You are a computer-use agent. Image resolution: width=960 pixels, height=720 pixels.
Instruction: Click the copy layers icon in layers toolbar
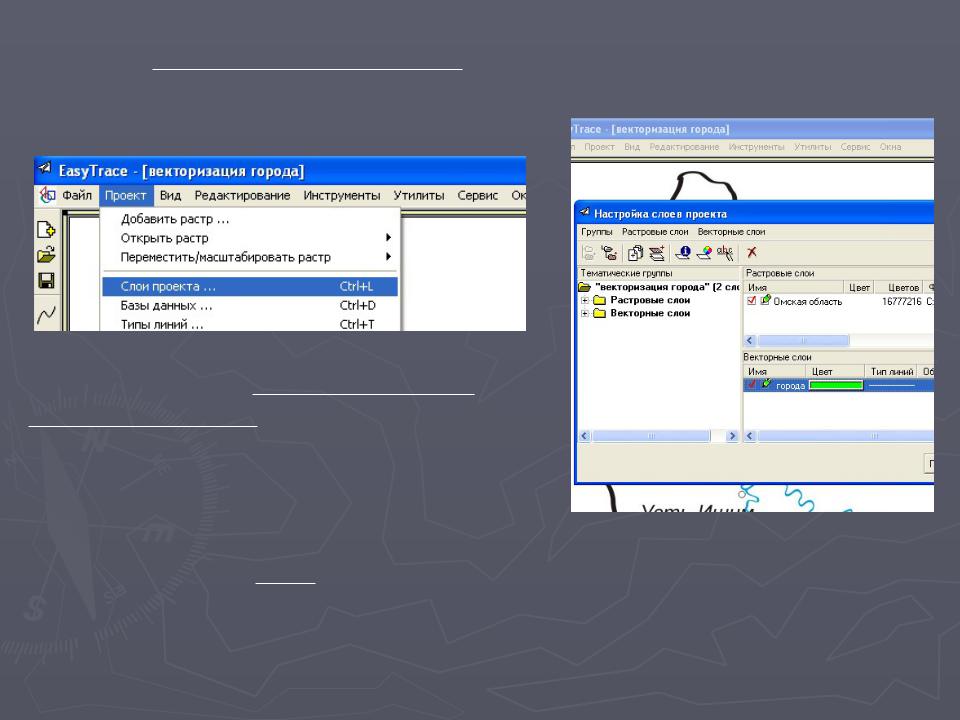(636, 252)
